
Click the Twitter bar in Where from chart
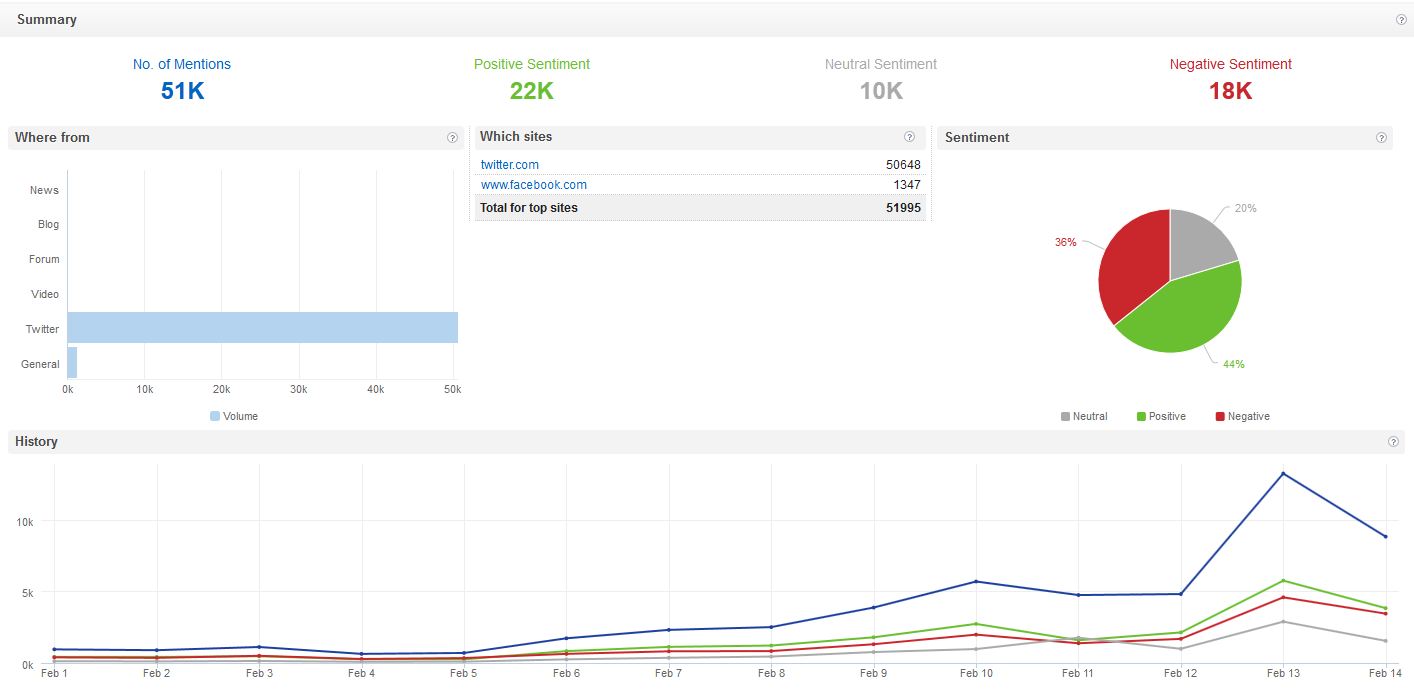[x=262, y=328]
